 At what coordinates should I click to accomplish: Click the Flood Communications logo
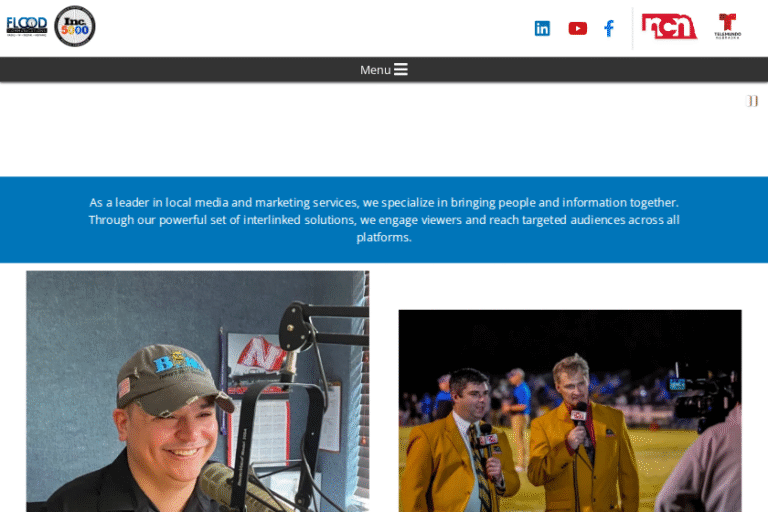click(27, 26)
